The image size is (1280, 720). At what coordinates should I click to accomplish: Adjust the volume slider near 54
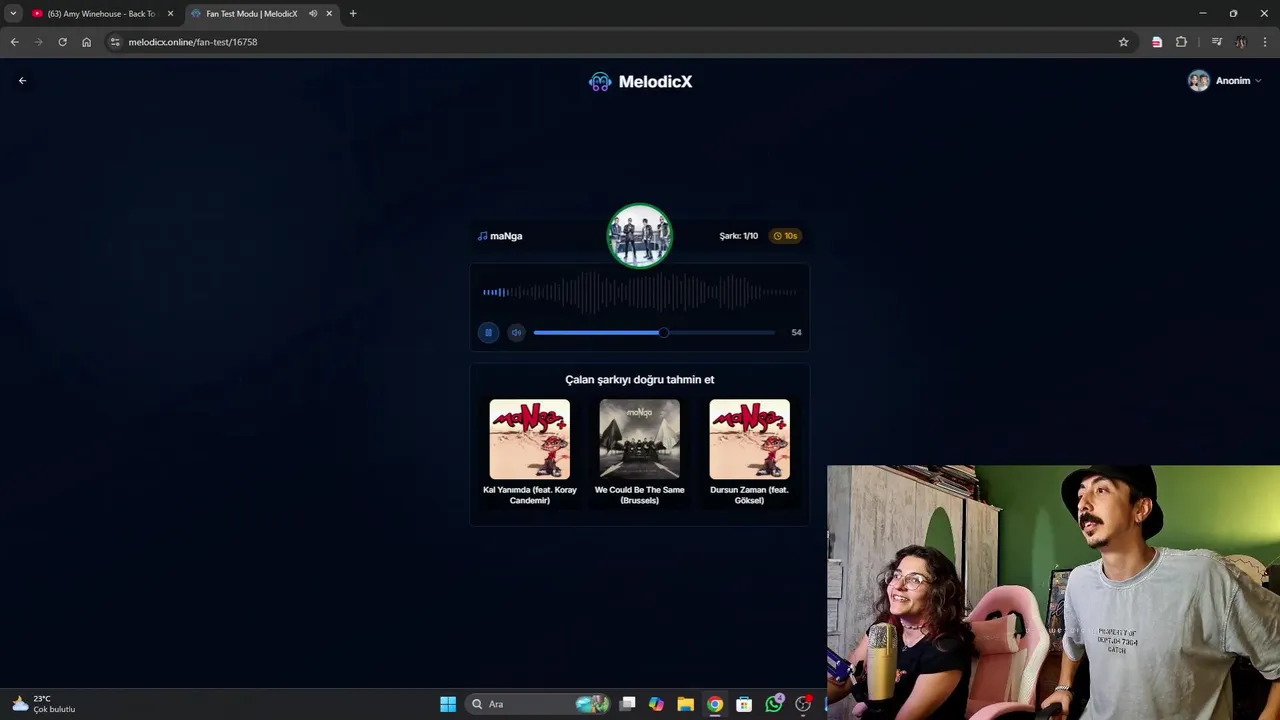(654, 332)
